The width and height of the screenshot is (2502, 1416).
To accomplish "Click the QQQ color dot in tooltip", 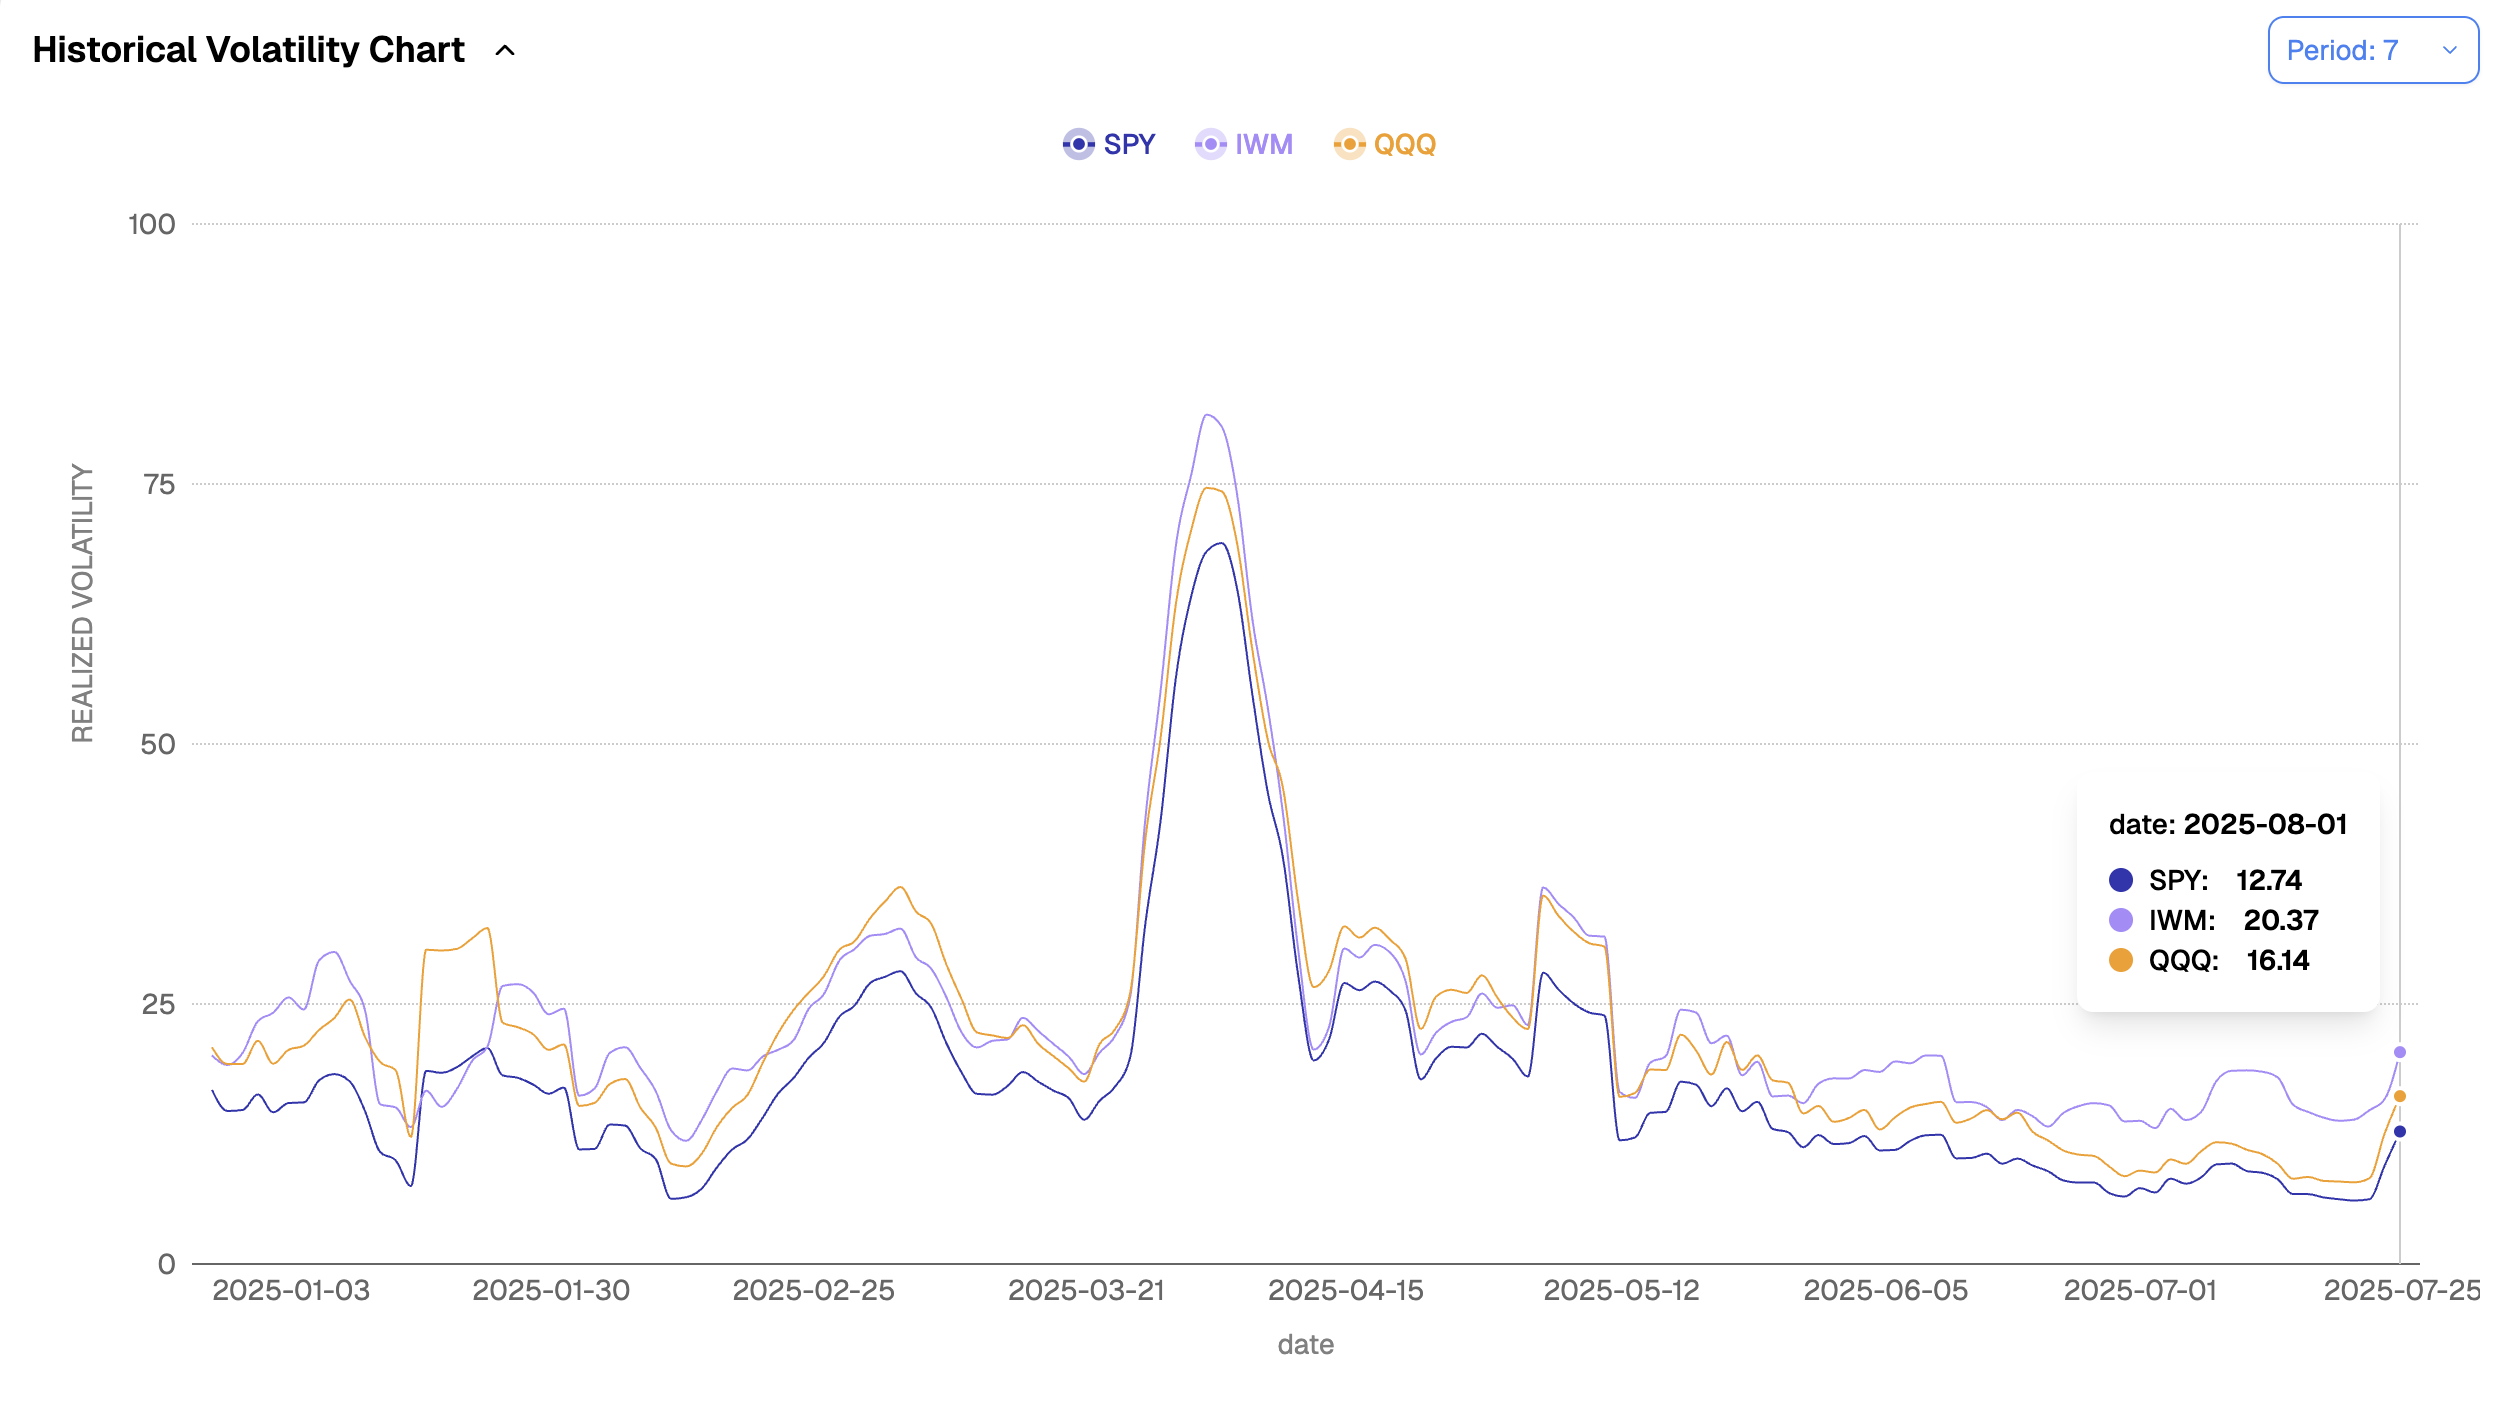I will [2120, 960].
